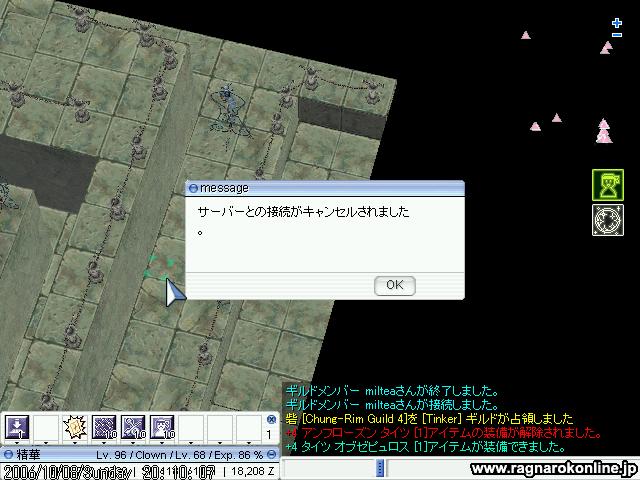Open the arrow under the face-portrait skill slot

(162, 442)
